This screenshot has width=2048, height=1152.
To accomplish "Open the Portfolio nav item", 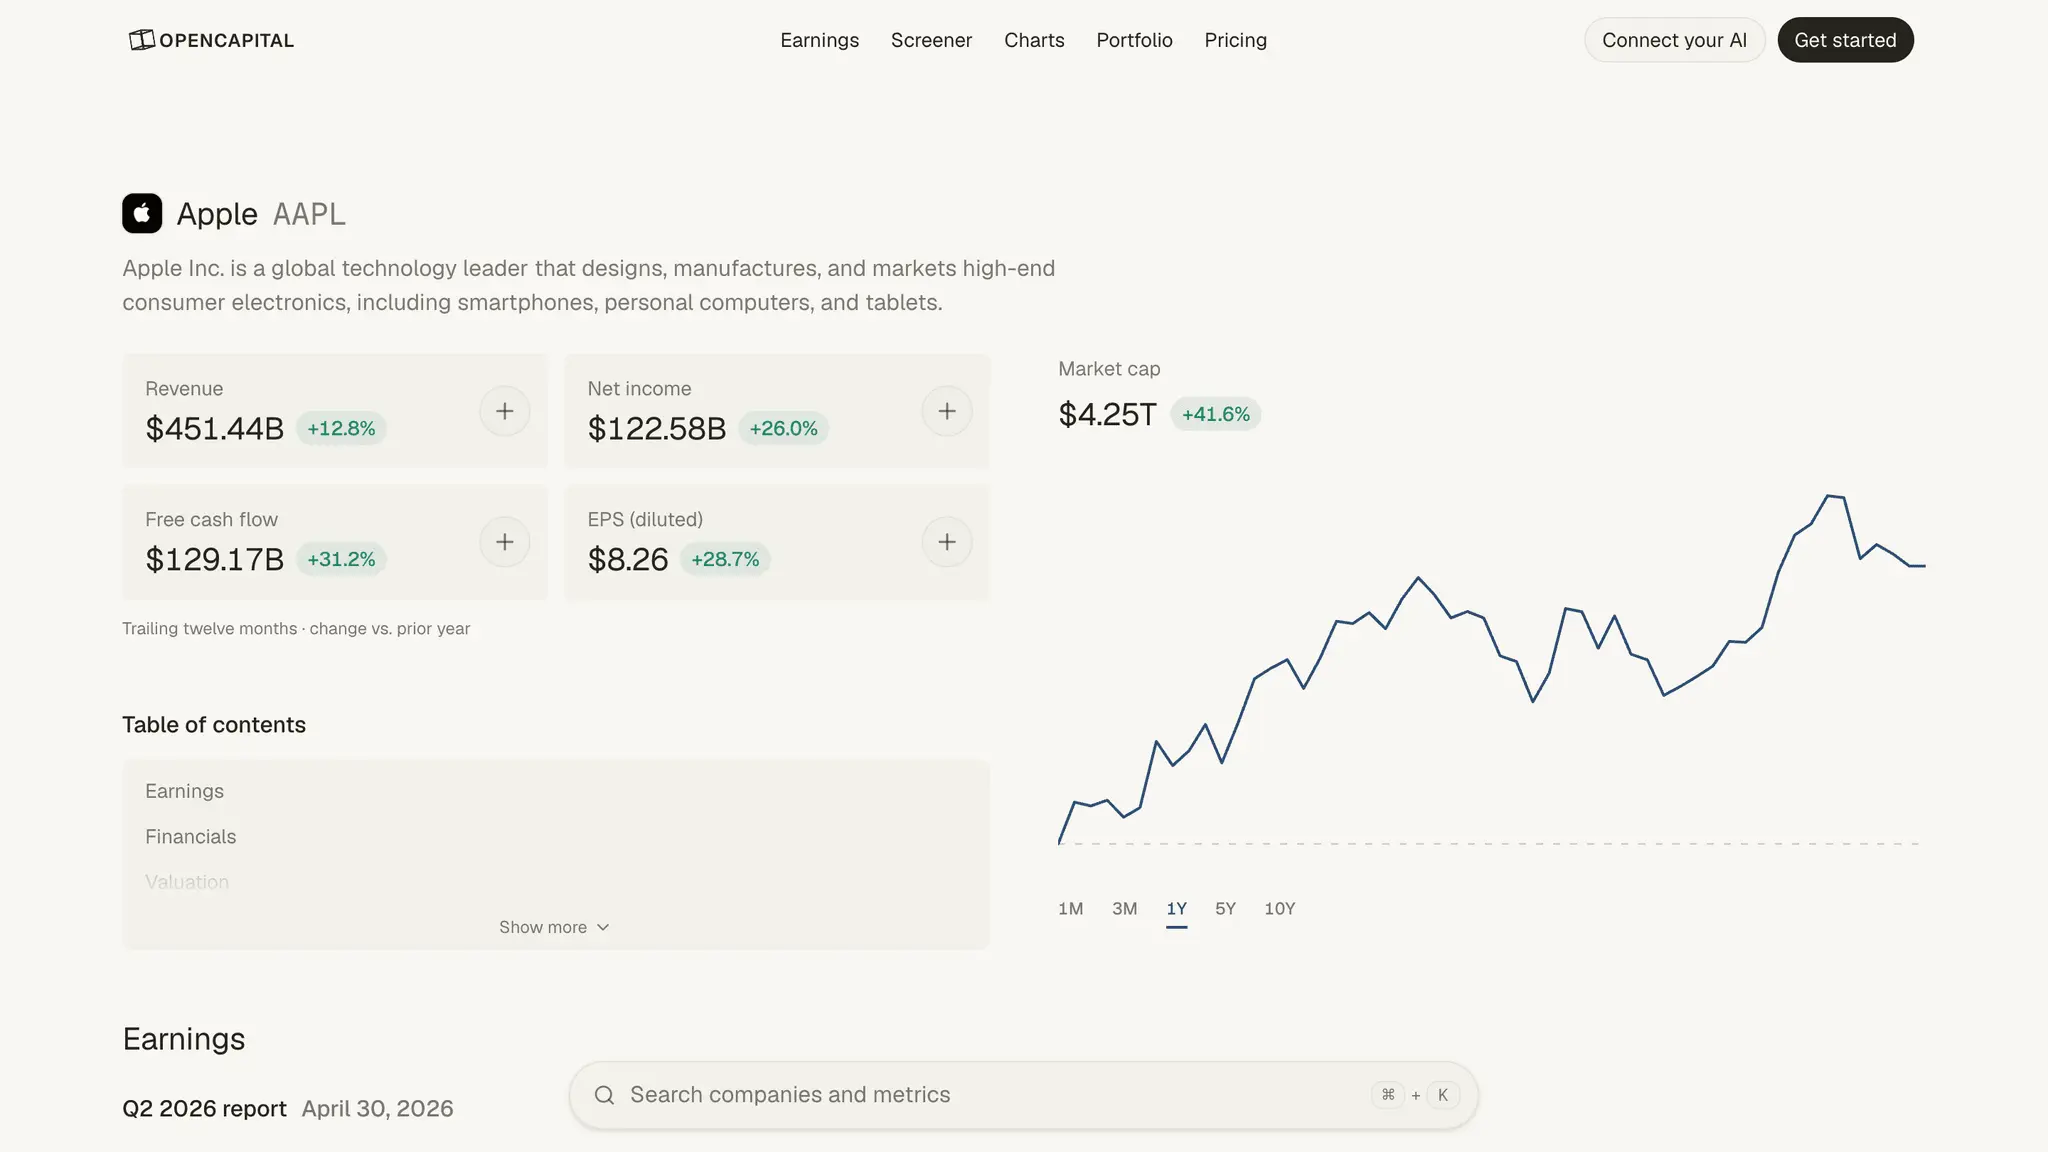I will pyautogui.click(x=1134, y=40).
